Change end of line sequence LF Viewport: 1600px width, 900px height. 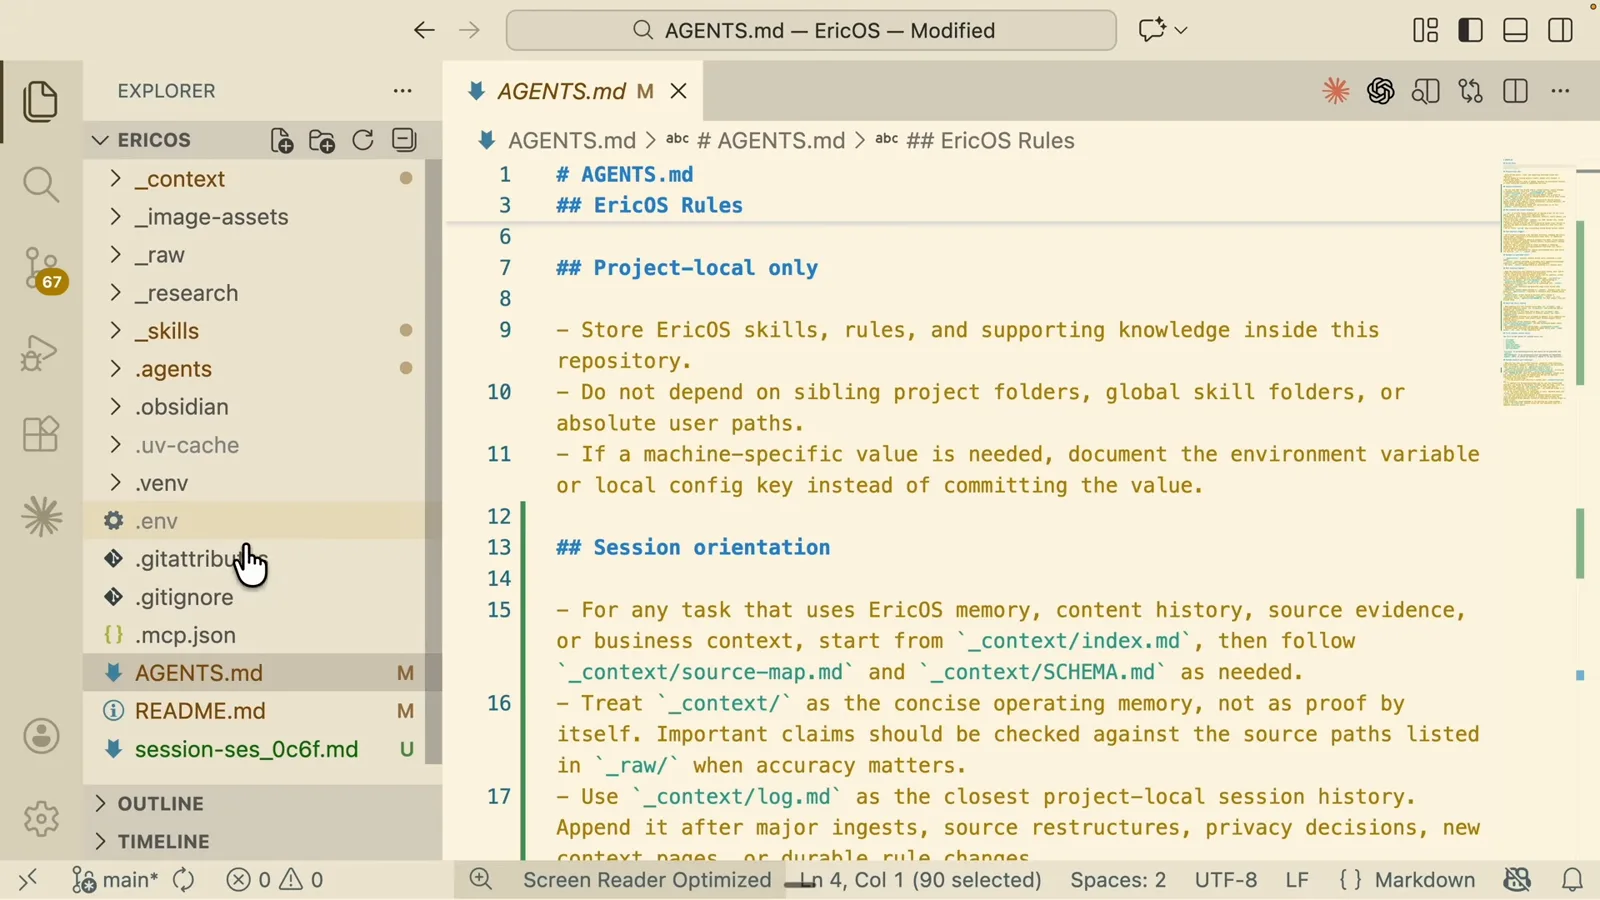click(x=1297, y=880)
